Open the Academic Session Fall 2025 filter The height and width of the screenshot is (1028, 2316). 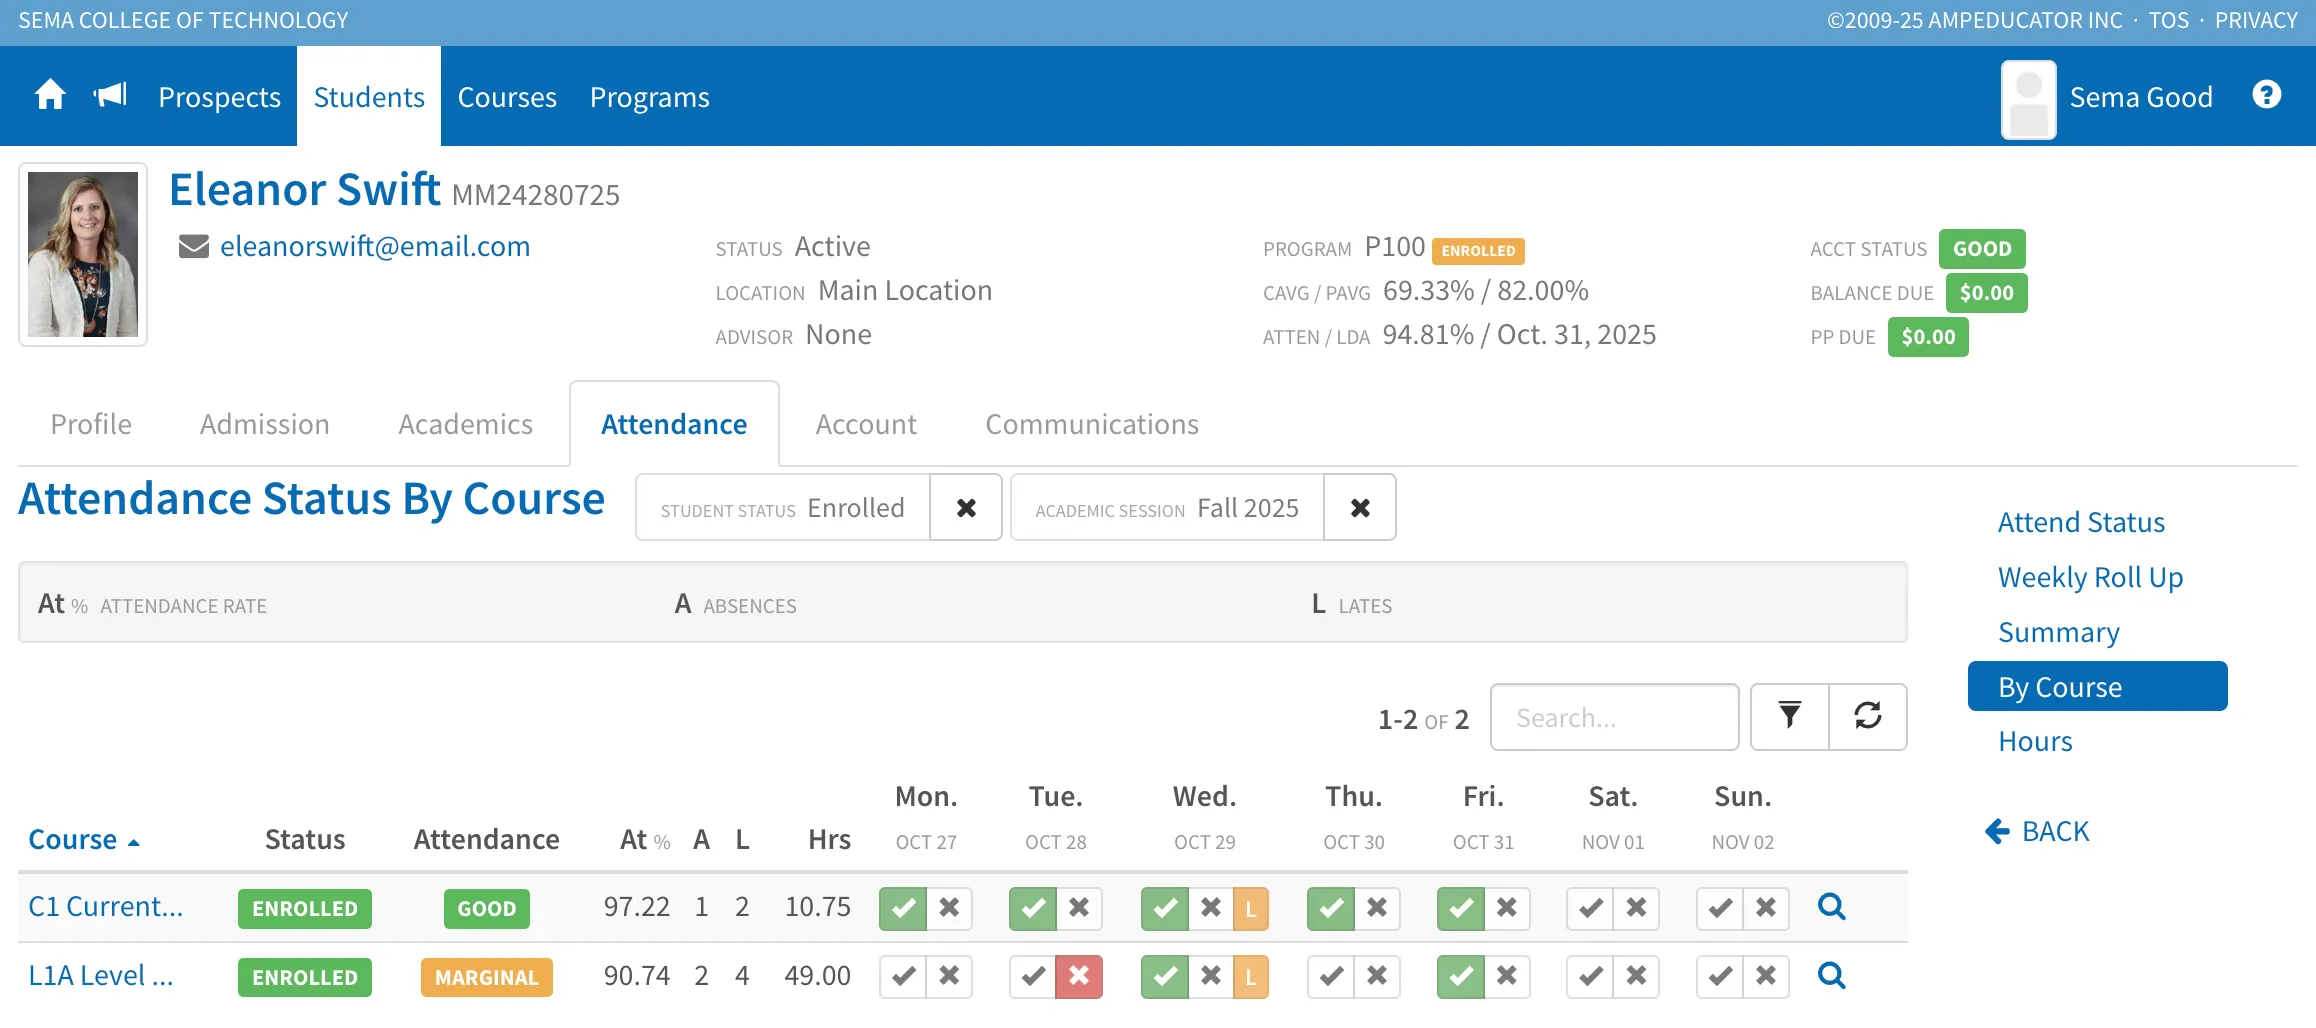pos(1167,508)
